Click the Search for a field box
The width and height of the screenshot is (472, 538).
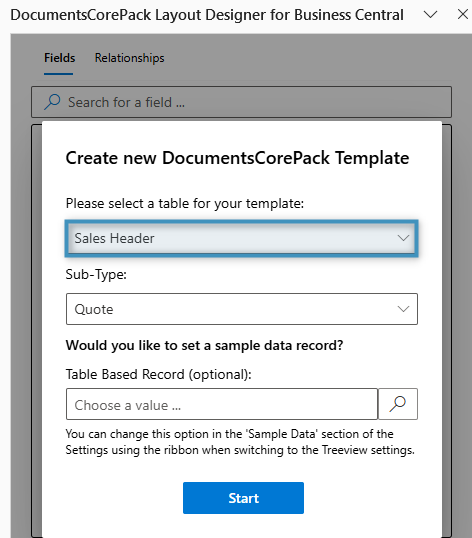[x=241, y=102]
